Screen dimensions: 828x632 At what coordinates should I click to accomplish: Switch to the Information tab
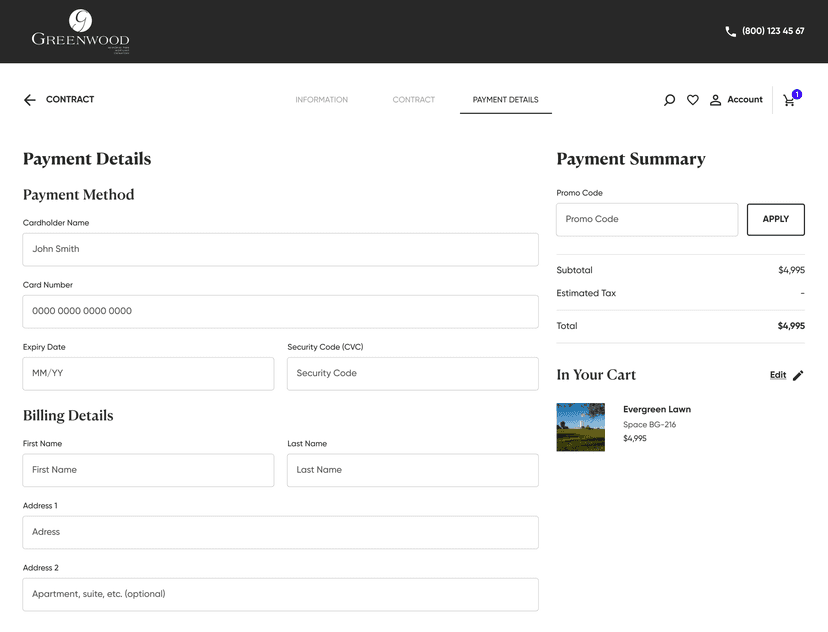(321, 100)
